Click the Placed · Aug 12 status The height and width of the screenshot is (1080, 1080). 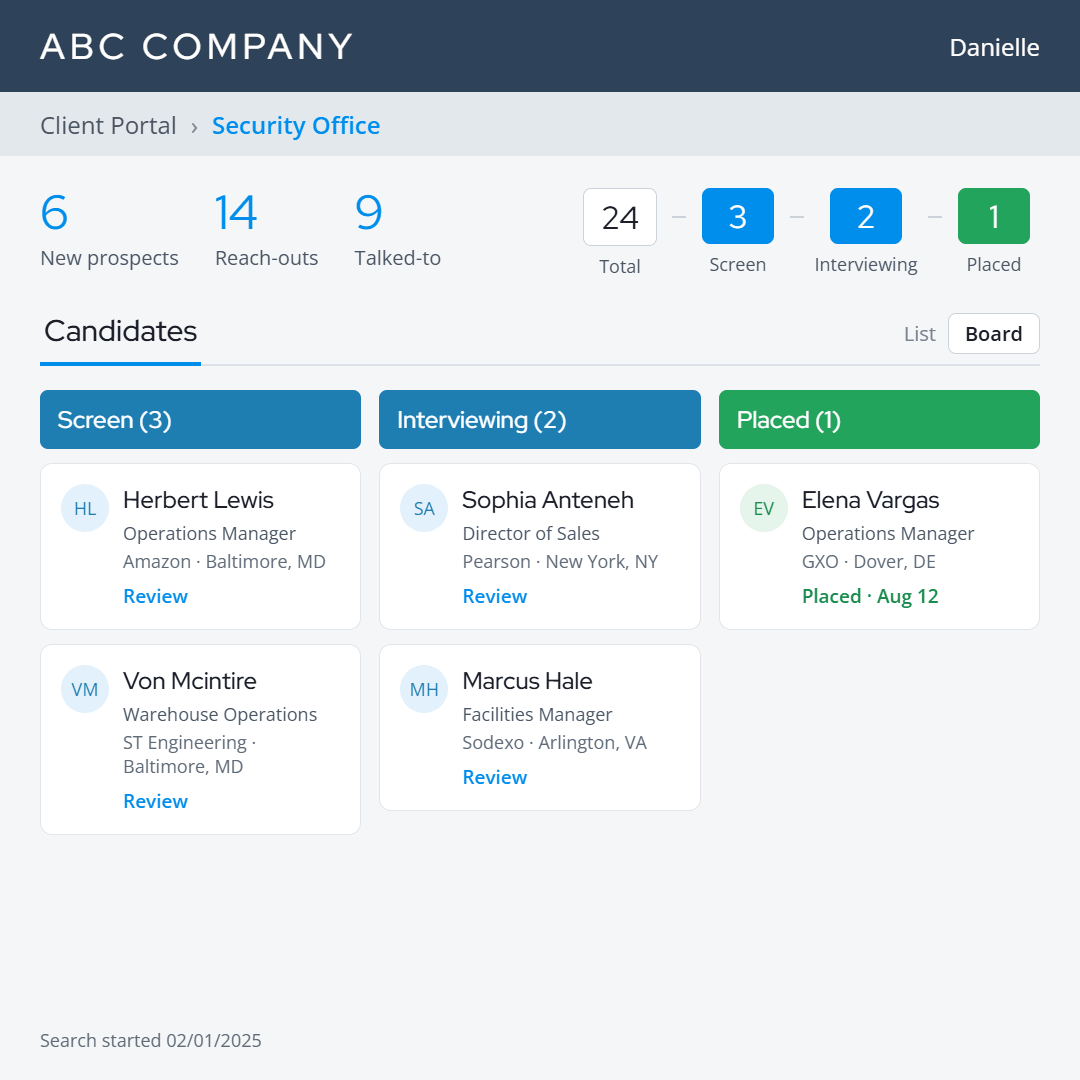(871, 596)
